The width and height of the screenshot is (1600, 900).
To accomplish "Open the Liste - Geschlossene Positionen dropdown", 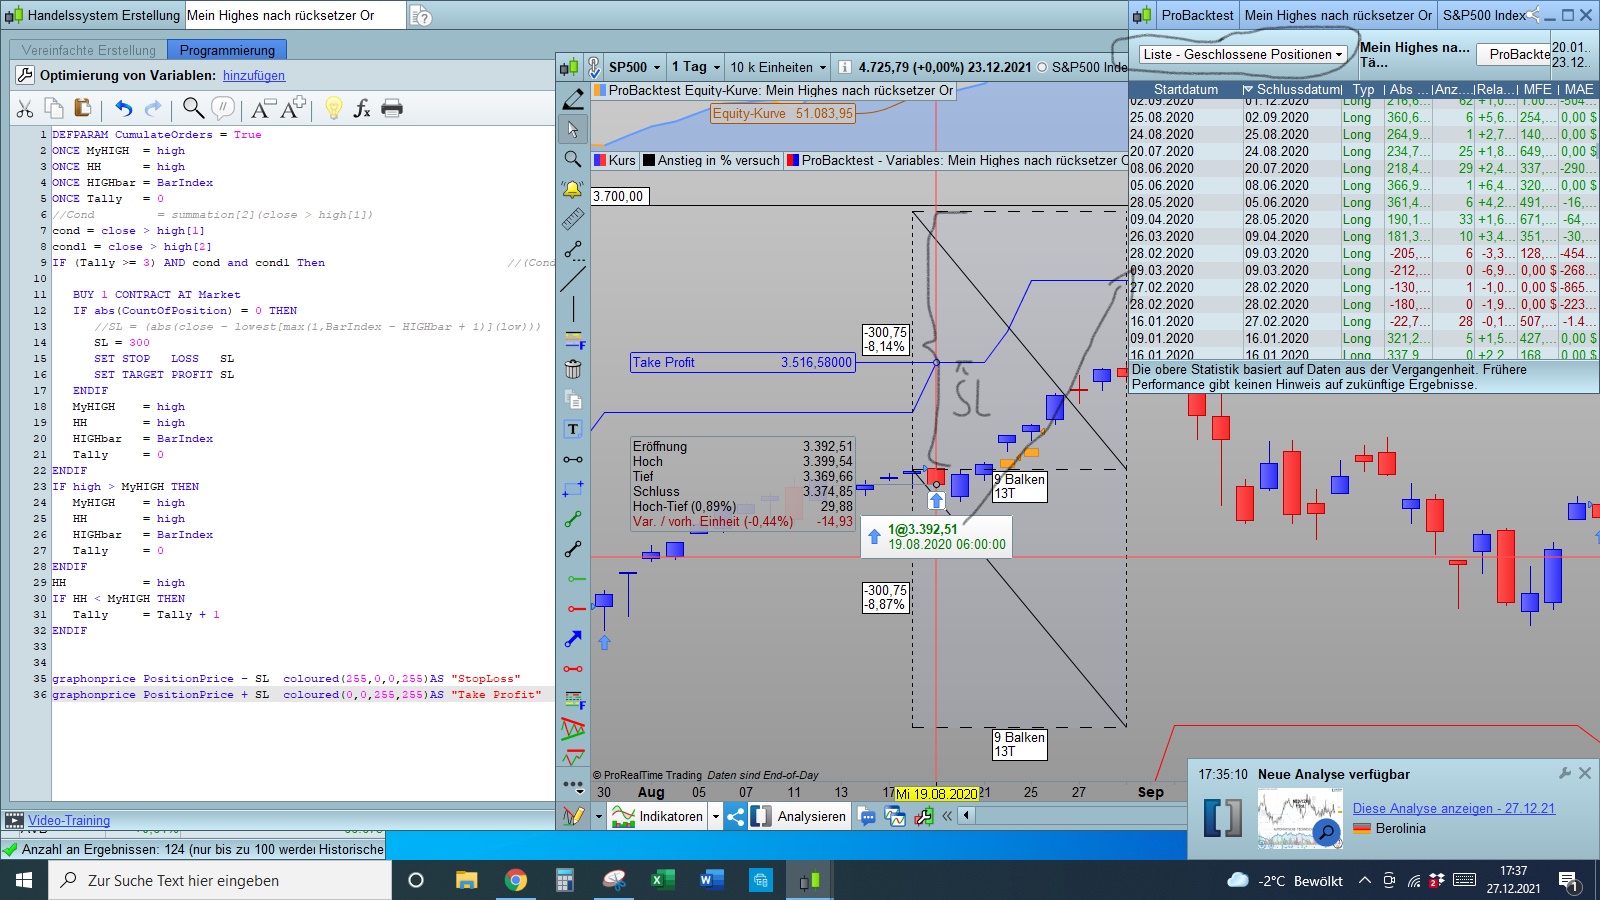I will [1243, 54].
